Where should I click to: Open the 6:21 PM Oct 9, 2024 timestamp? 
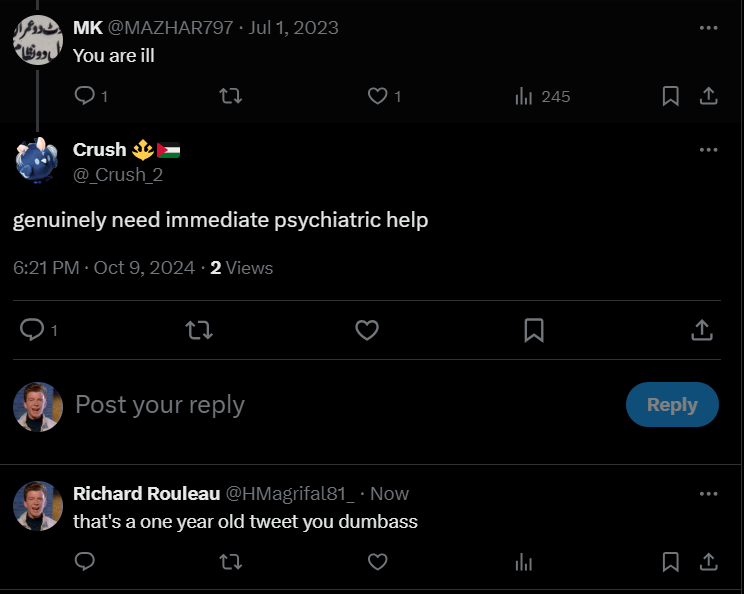pos(104,268)
